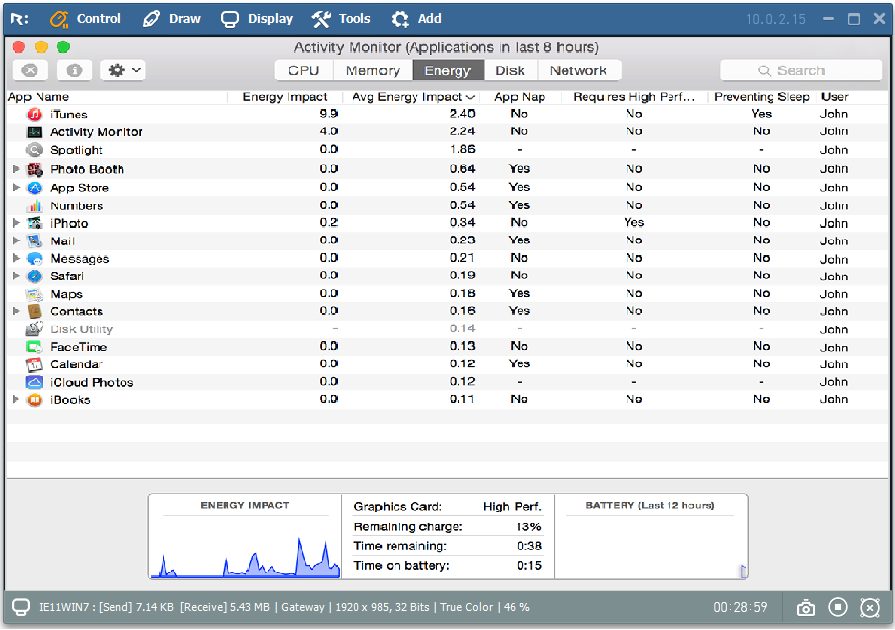Sort by Requires High Perf column
The image size is (895, 630).
point(634,97)
